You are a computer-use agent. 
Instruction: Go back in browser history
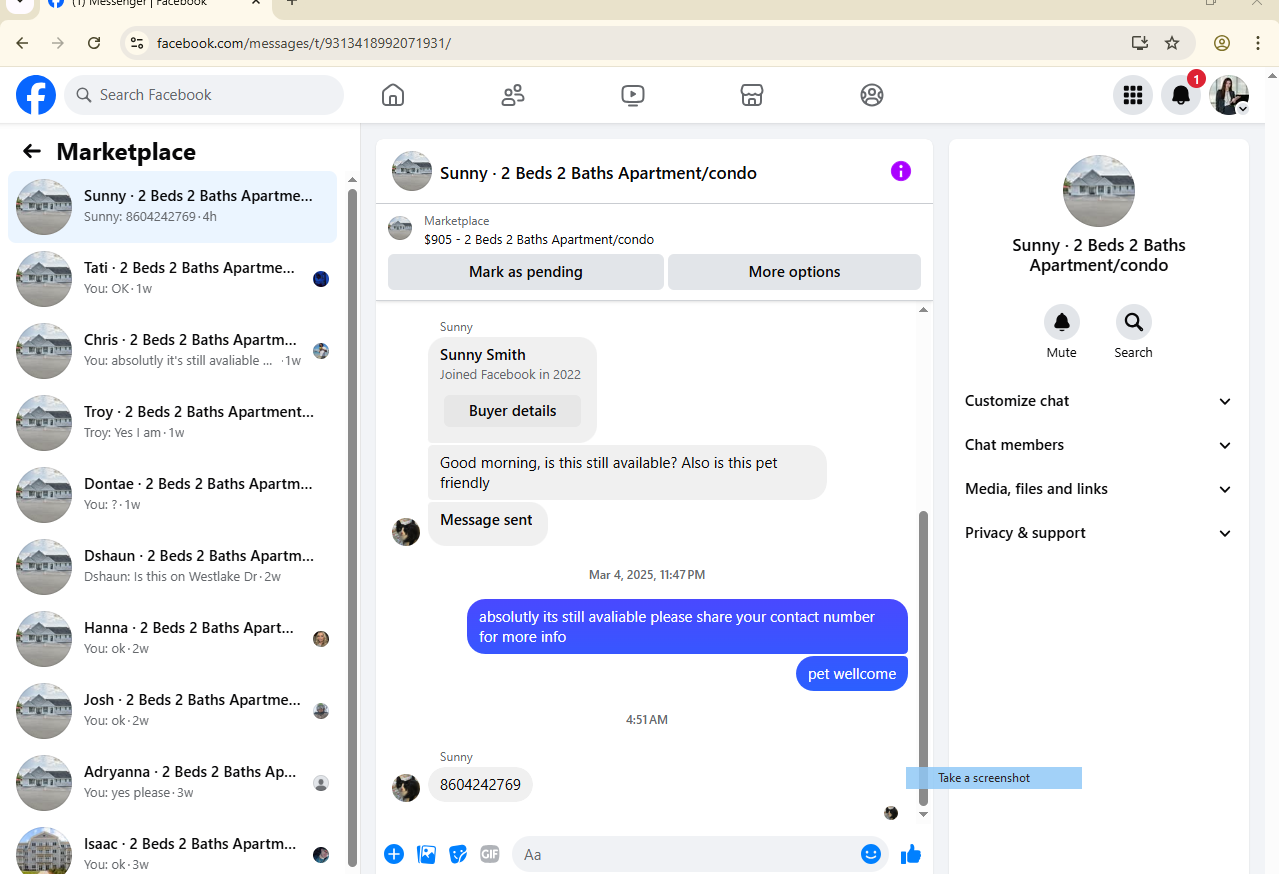coord(22,43)
